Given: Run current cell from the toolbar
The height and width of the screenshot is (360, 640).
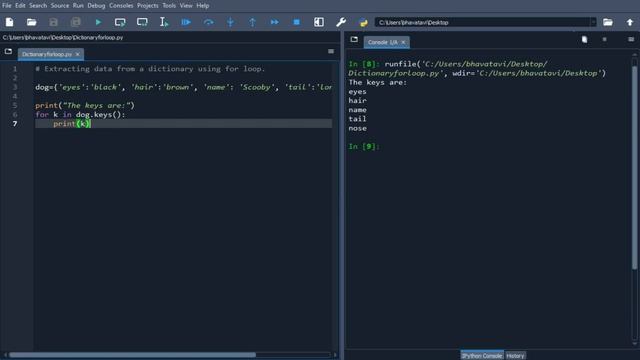Looking at the screenshot, I should pyautogui.click(x=120, y=22).
